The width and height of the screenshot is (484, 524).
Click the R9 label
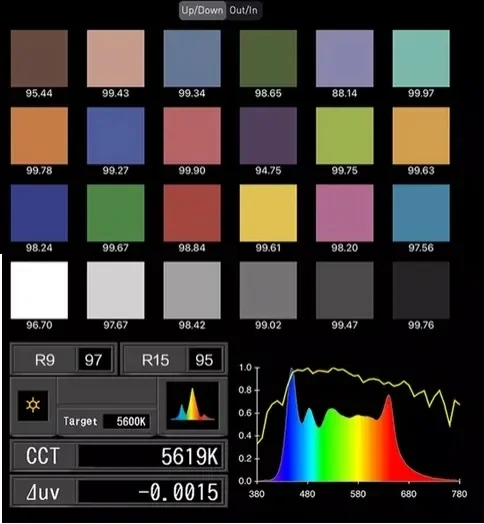[45, 360]
